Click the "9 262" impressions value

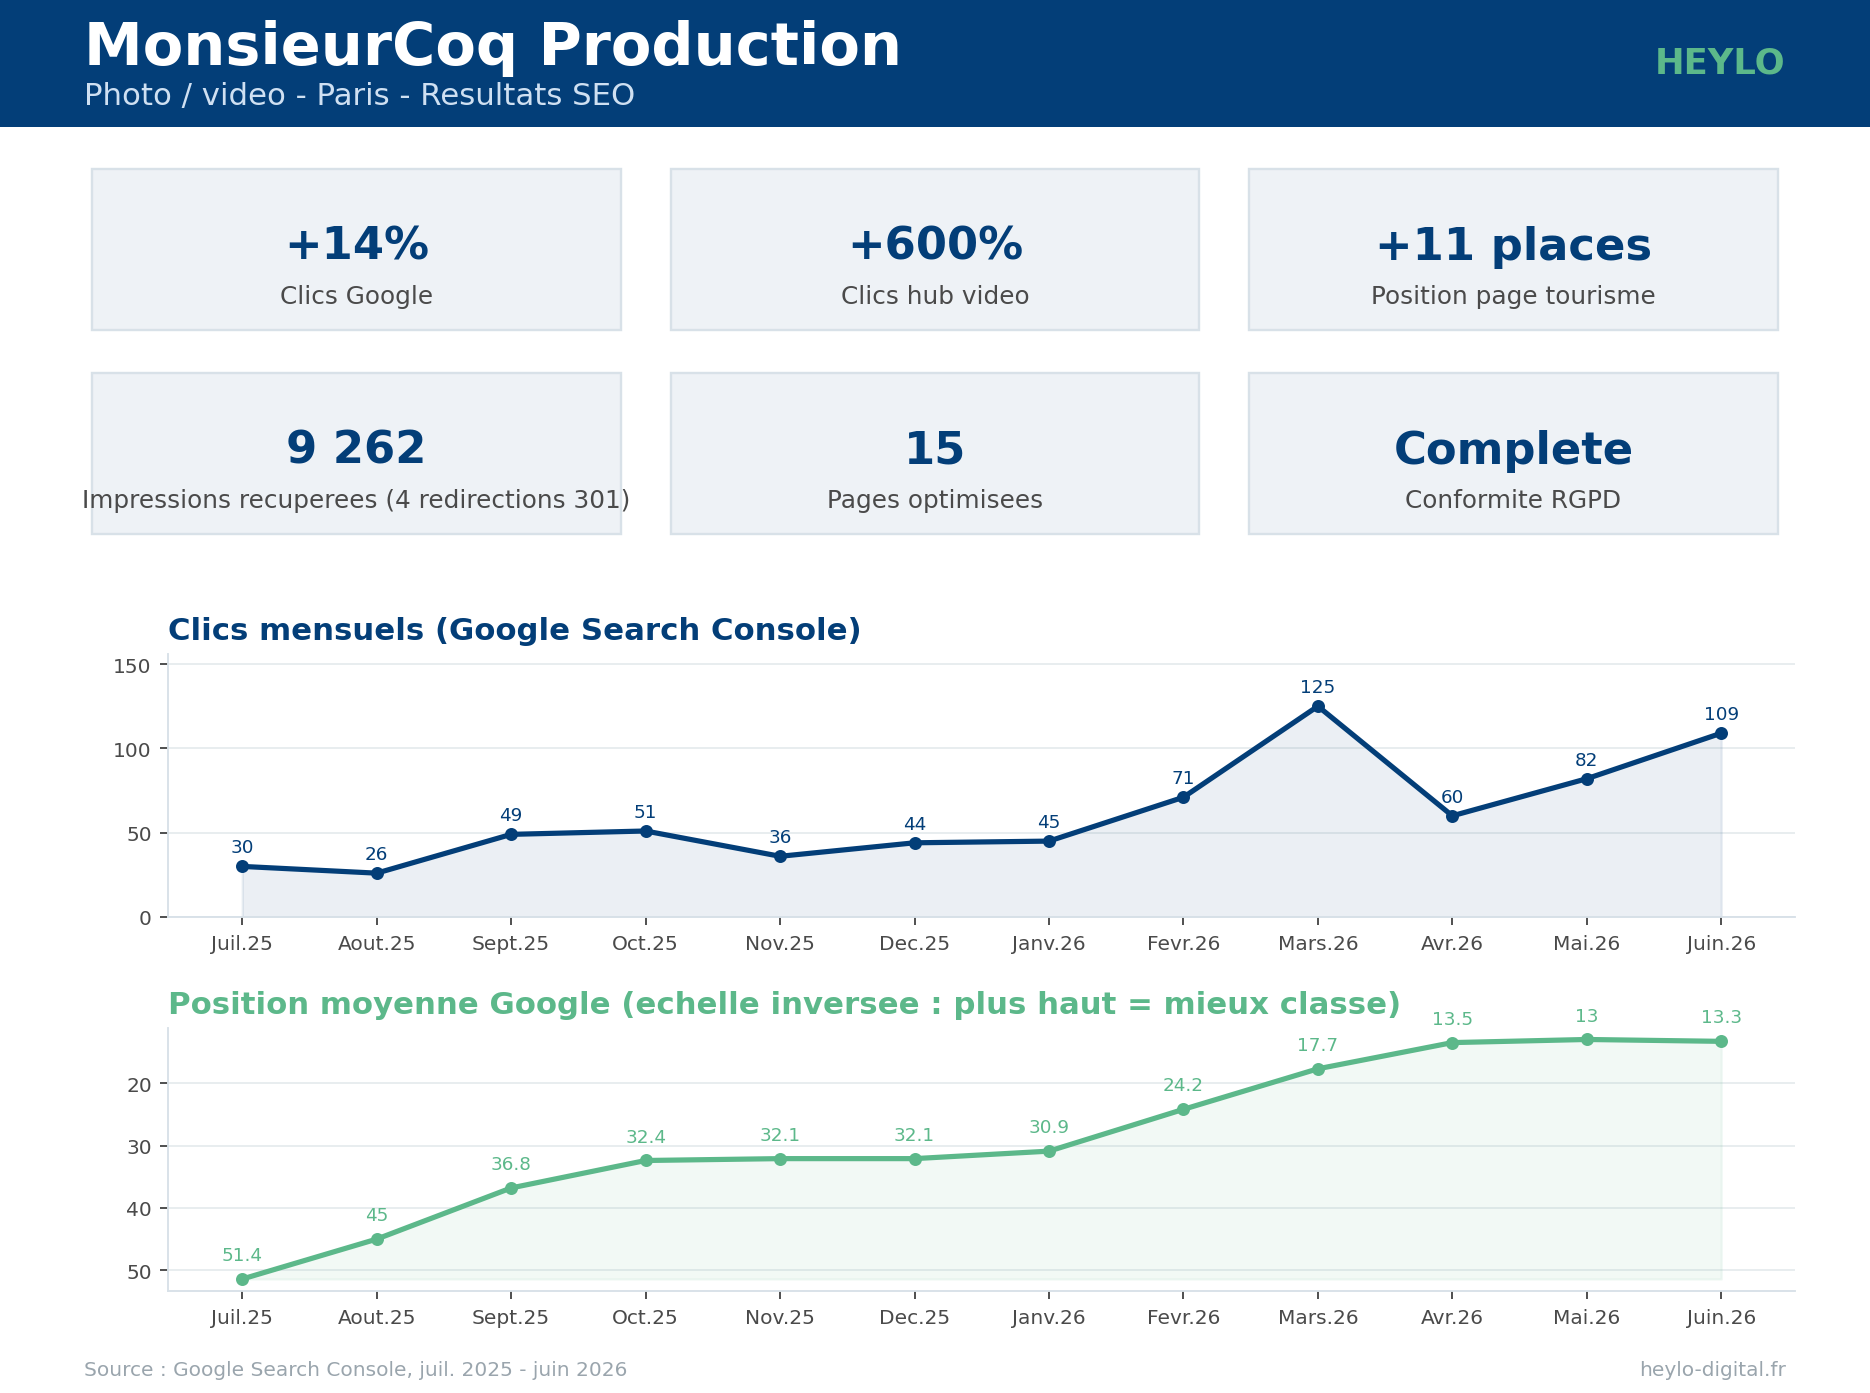[356, 448]
